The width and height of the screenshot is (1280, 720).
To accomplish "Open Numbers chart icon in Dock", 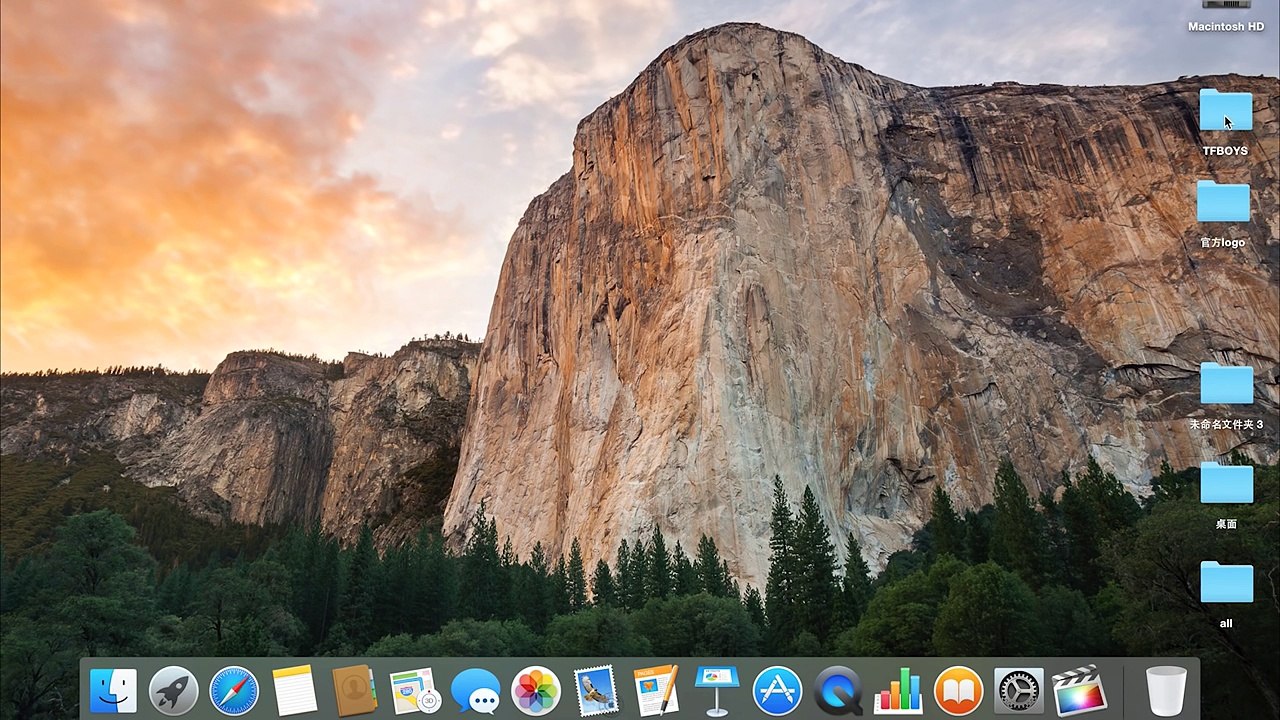I will 898,691.
